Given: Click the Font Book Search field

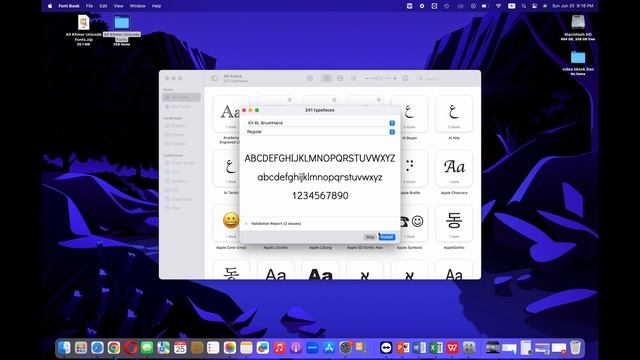Looking at the screenshot, I should click(446, 78).
